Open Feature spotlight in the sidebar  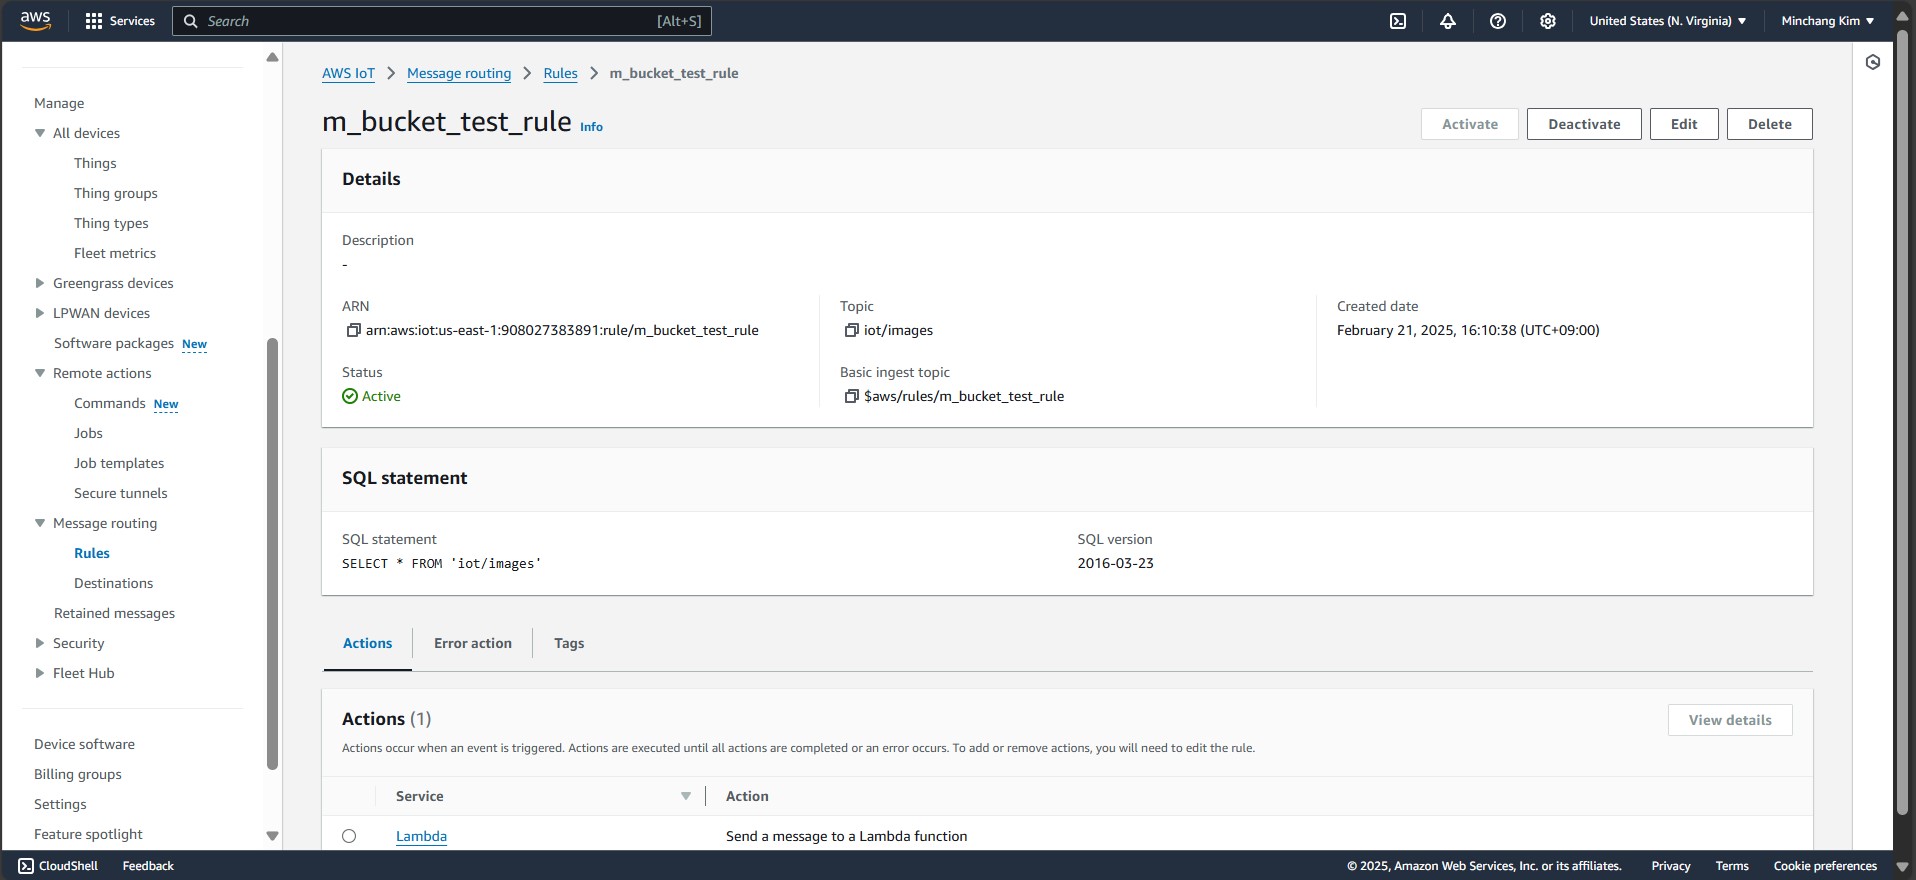(88, 834)
